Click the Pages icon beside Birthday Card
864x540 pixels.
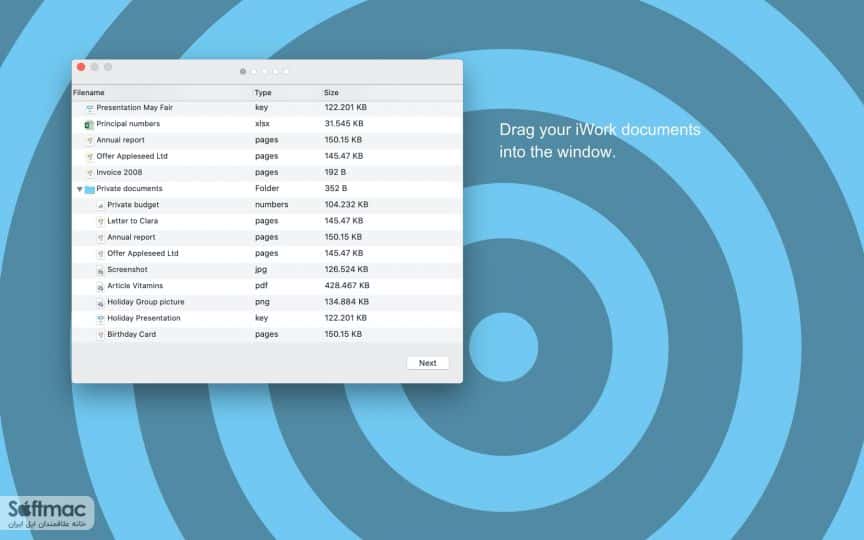[x=100, y=335]
